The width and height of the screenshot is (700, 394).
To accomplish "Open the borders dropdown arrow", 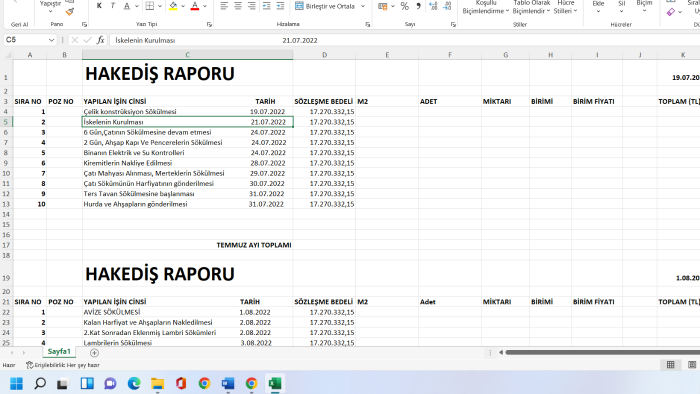I will click(x=159, y=6).
